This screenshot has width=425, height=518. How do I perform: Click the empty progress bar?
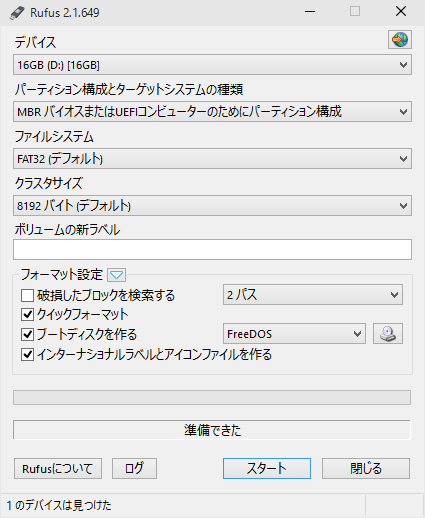coord(212,398)
